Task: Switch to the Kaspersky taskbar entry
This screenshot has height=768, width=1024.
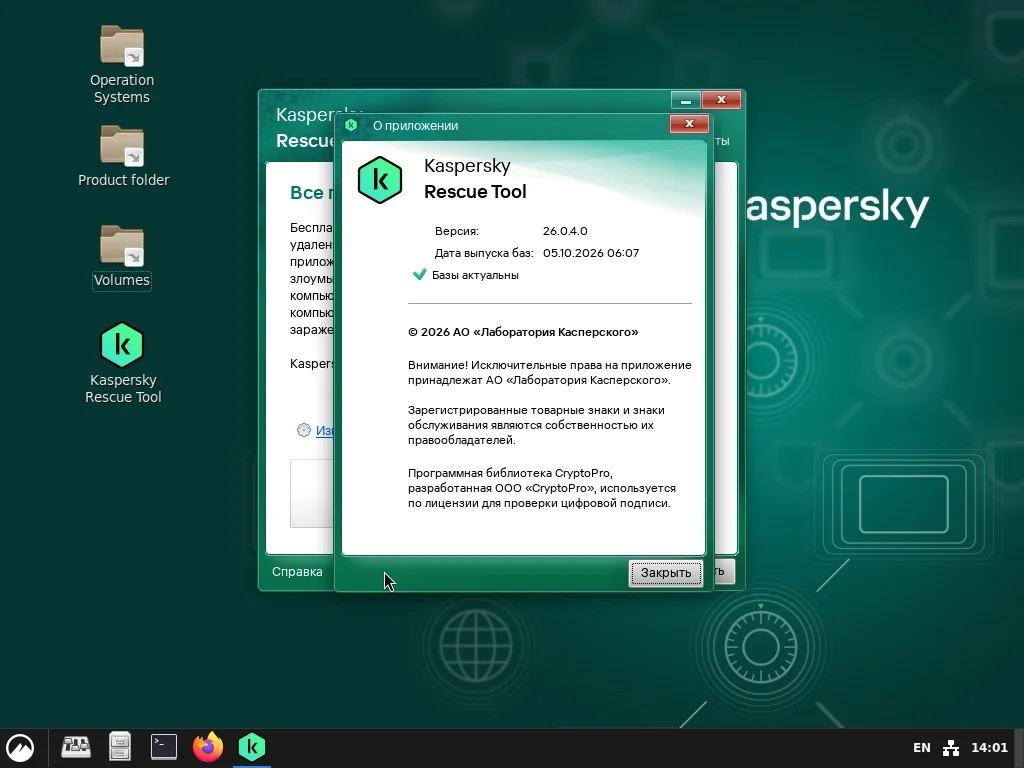Action: coord(252,747)
